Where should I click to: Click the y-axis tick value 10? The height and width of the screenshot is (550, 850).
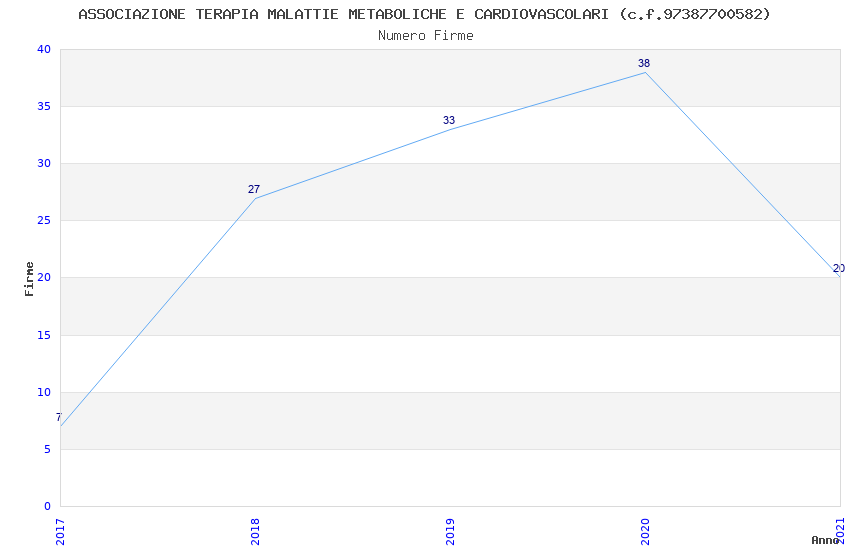point(44,392)
